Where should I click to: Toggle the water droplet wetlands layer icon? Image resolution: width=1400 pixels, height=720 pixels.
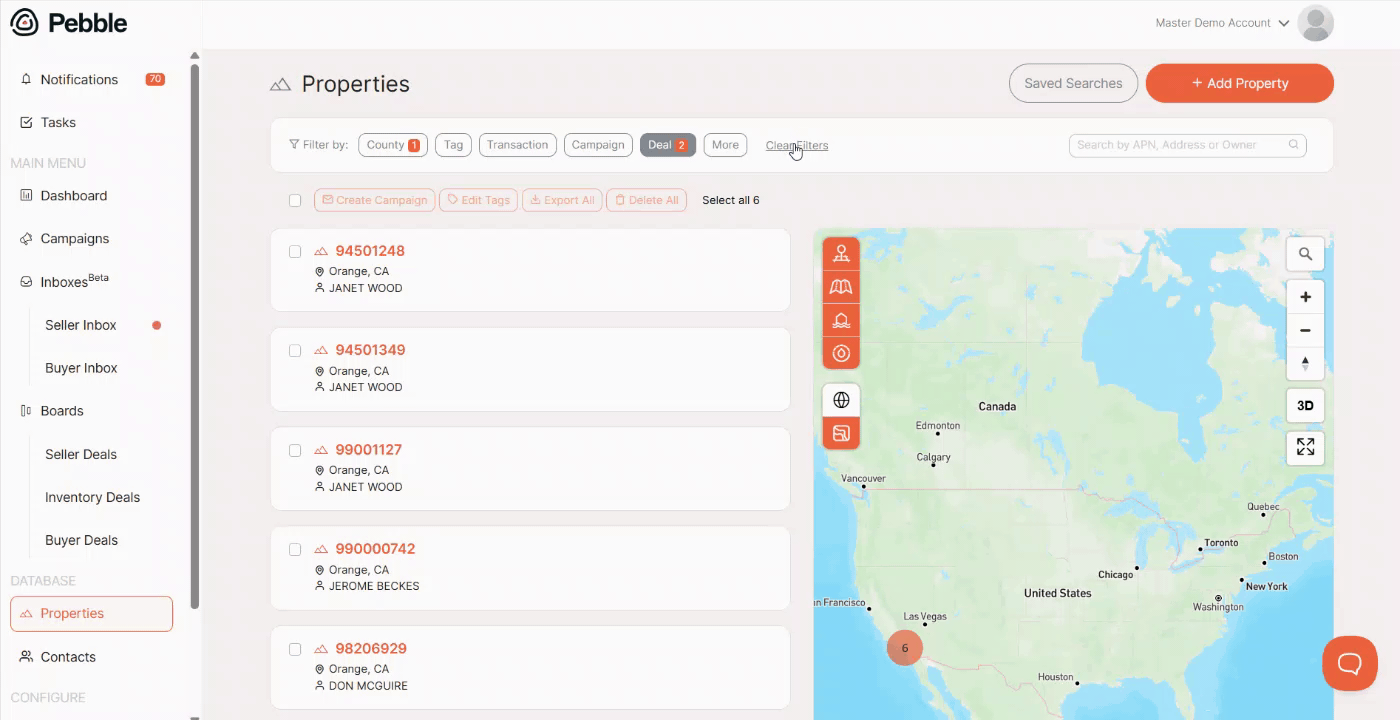point(841,353)
